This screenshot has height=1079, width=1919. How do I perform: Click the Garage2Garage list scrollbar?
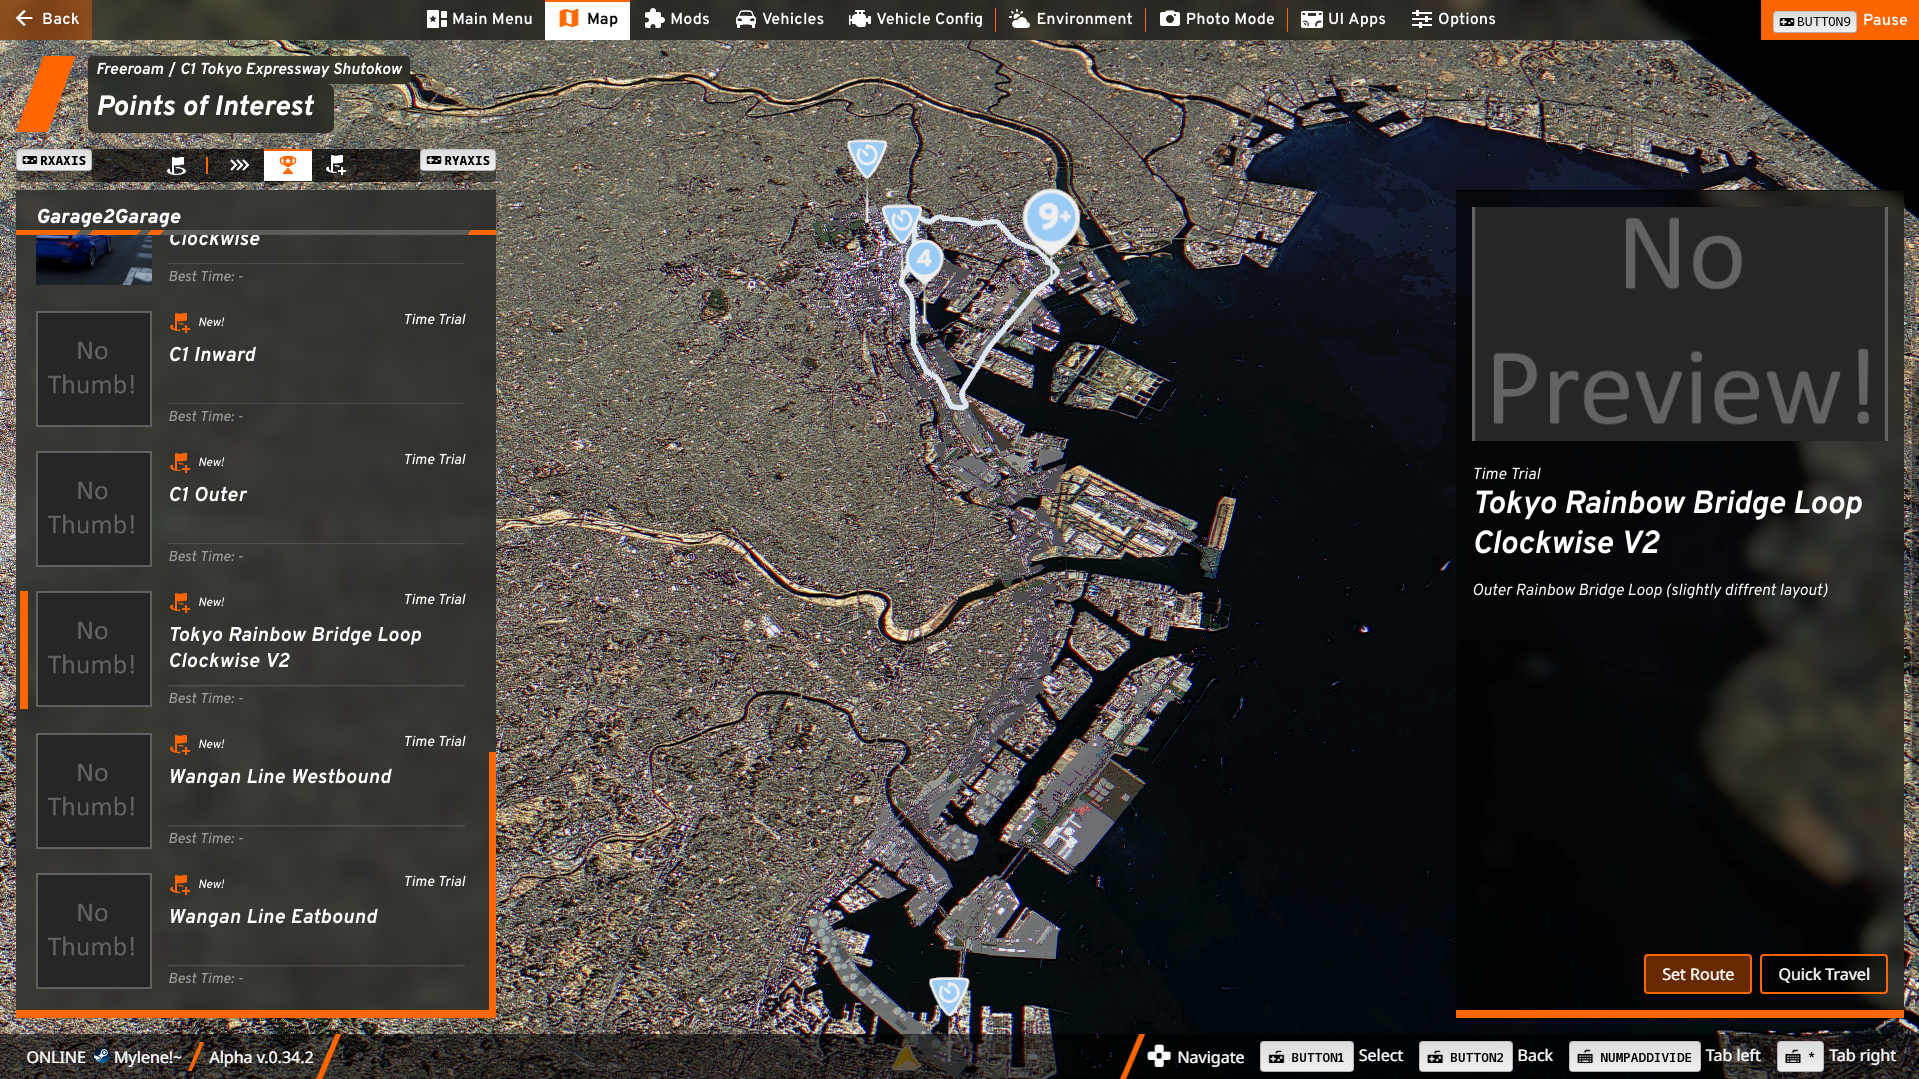pyautogui.click(x=492, y=880)
